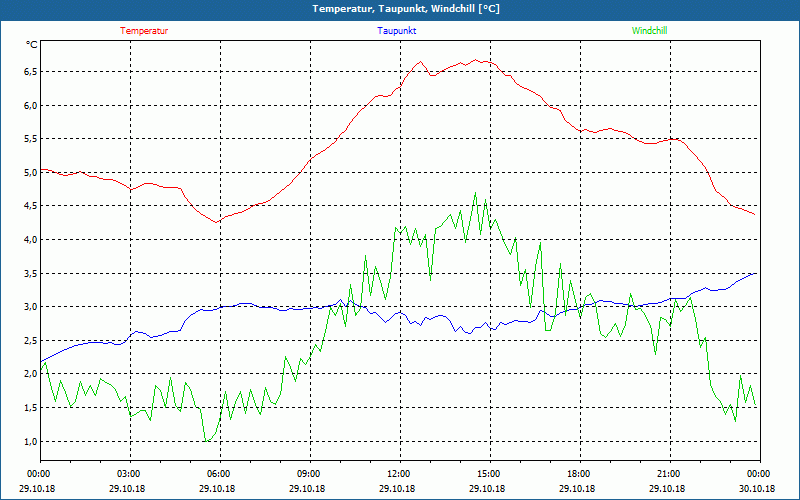
Task: Click the 3,5 y-axis value
Action: pyautogui.click(x=31, y=273)
